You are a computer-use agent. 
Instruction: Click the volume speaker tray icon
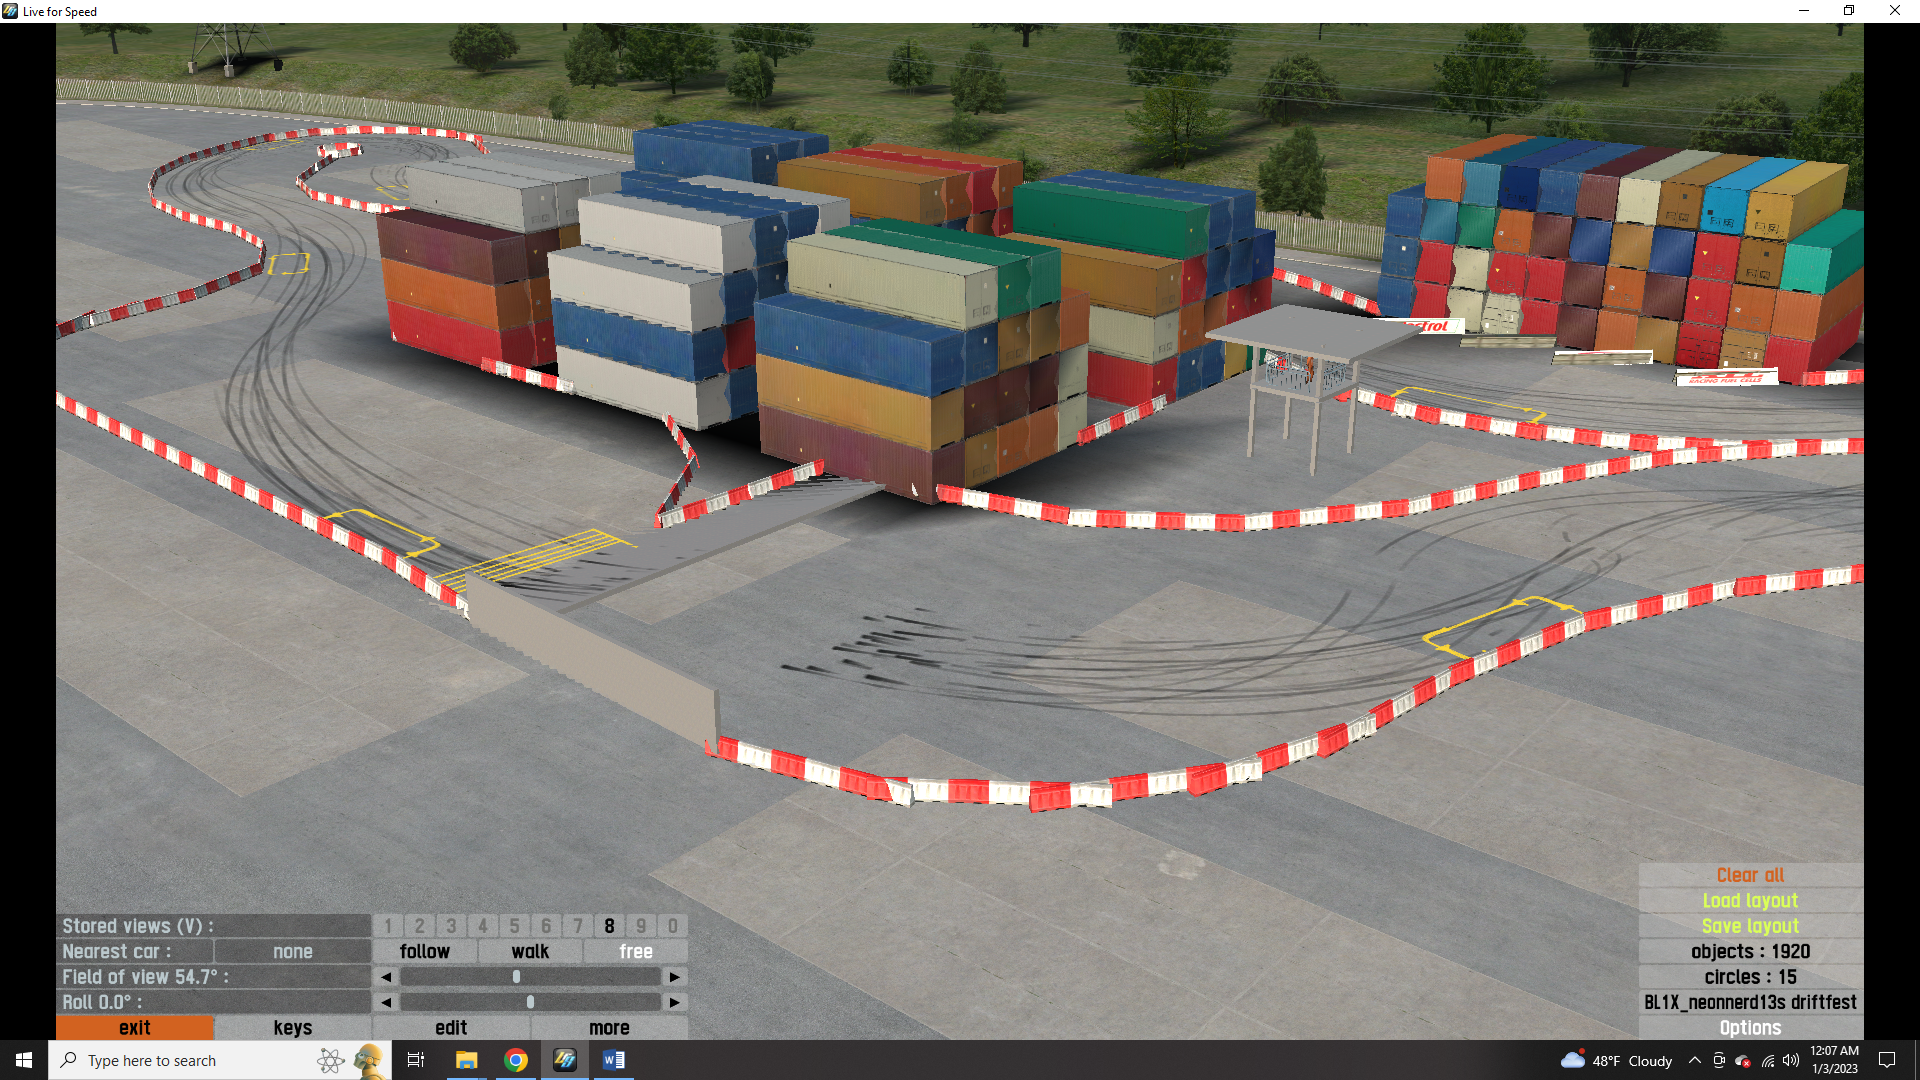[1791, 1060]
